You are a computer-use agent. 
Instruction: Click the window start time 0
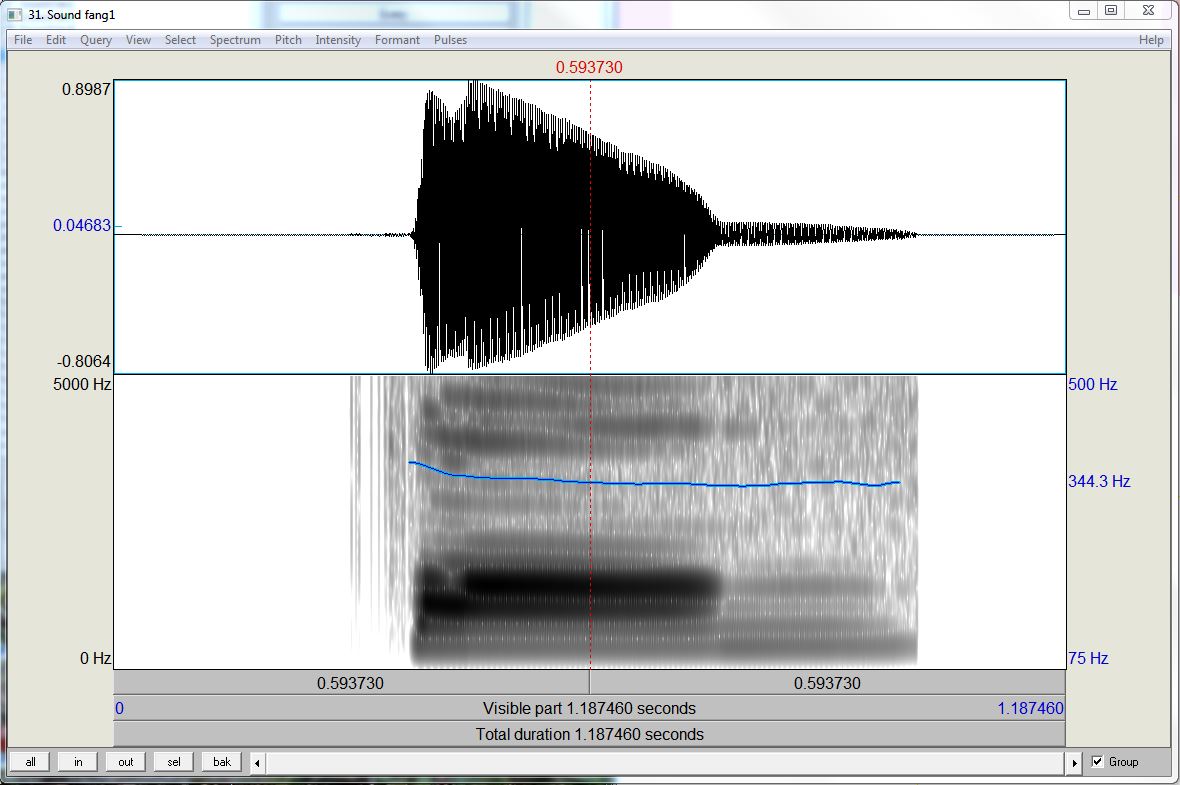[120, 708]
